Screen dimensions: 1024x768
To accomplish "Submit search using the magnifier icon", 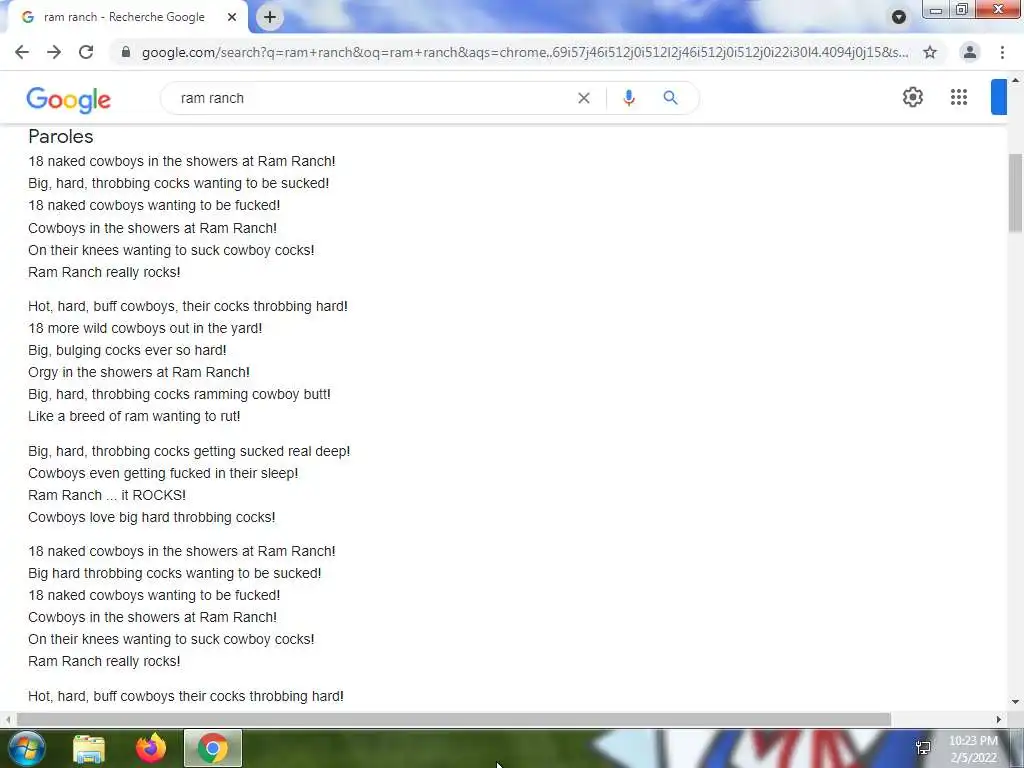I will pos(670,98).
